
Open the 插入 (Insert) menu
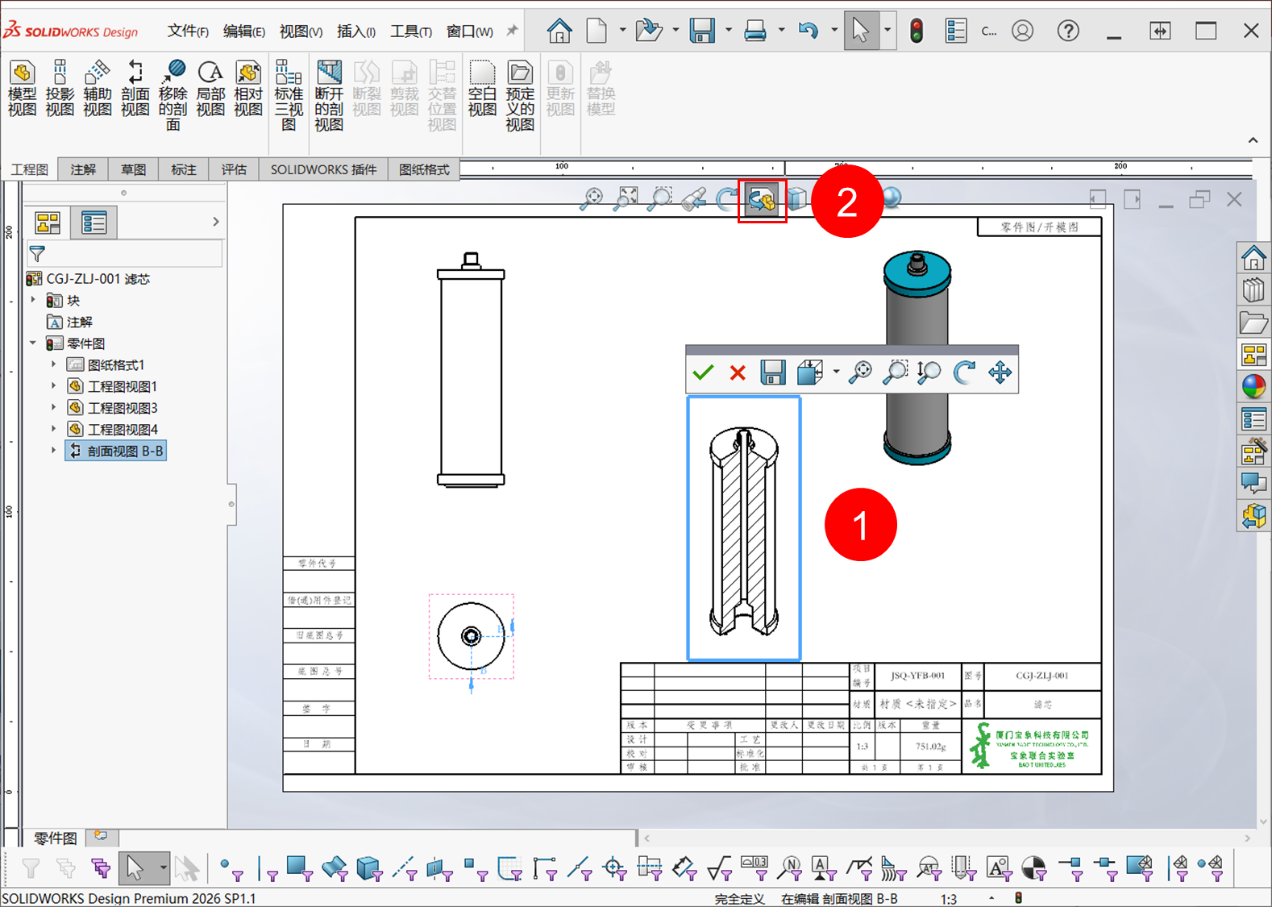tap(356, 31)
